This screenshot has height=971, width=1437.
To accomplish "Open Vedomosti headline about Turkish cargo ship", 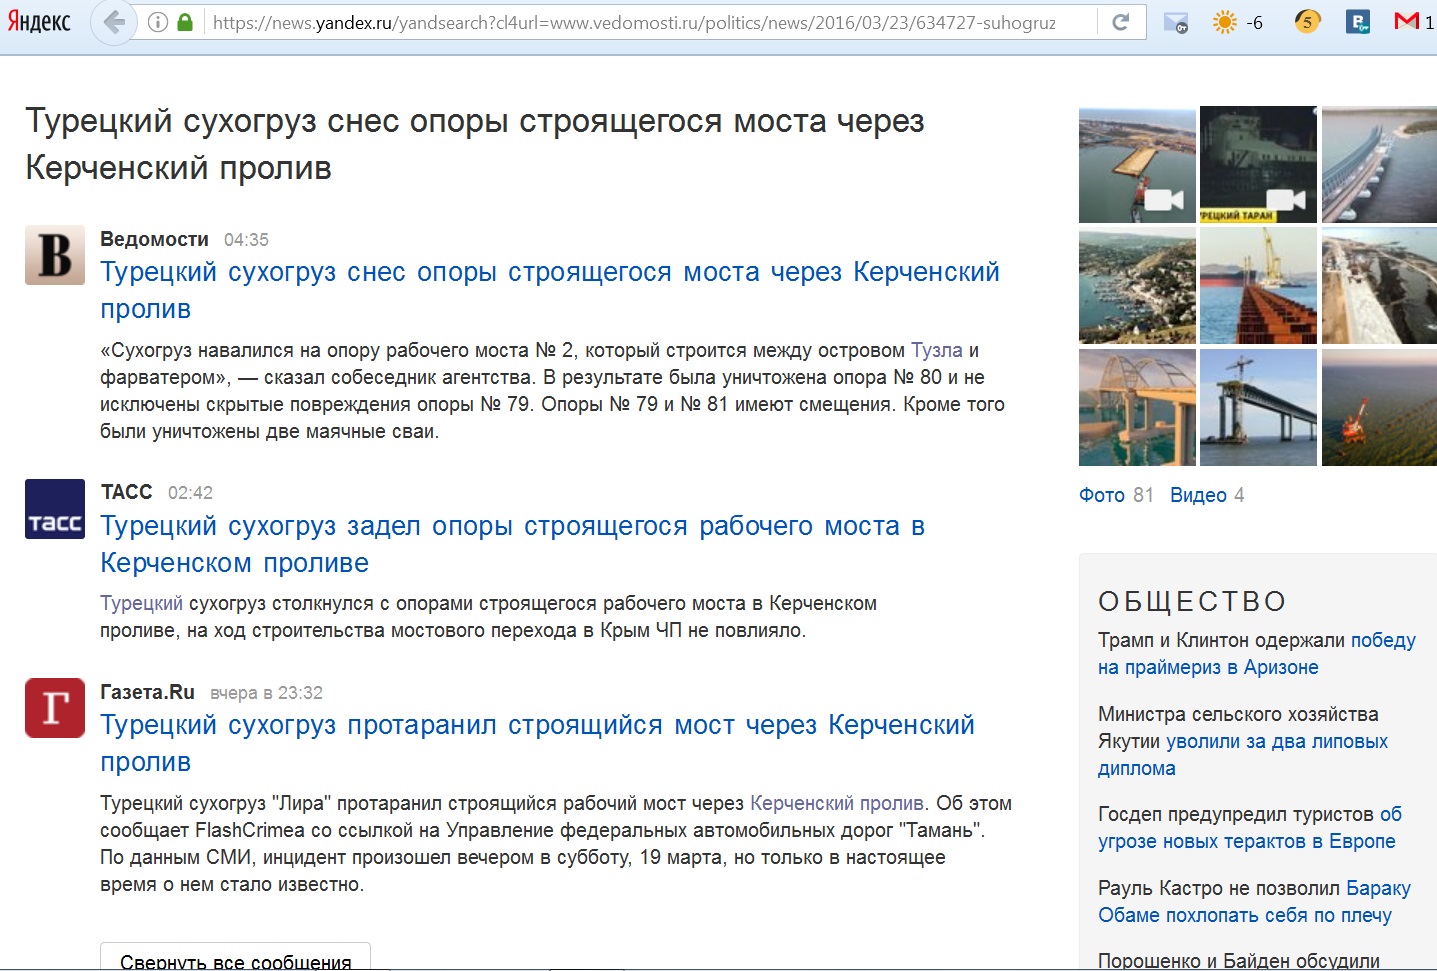I will point(550,290).
